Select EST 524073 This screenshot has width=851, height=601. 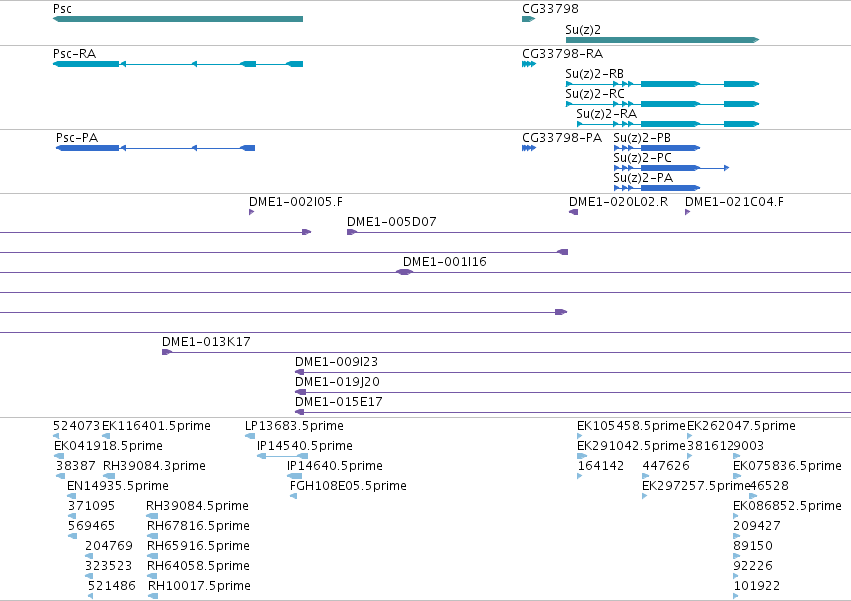[x=77, y=426]
